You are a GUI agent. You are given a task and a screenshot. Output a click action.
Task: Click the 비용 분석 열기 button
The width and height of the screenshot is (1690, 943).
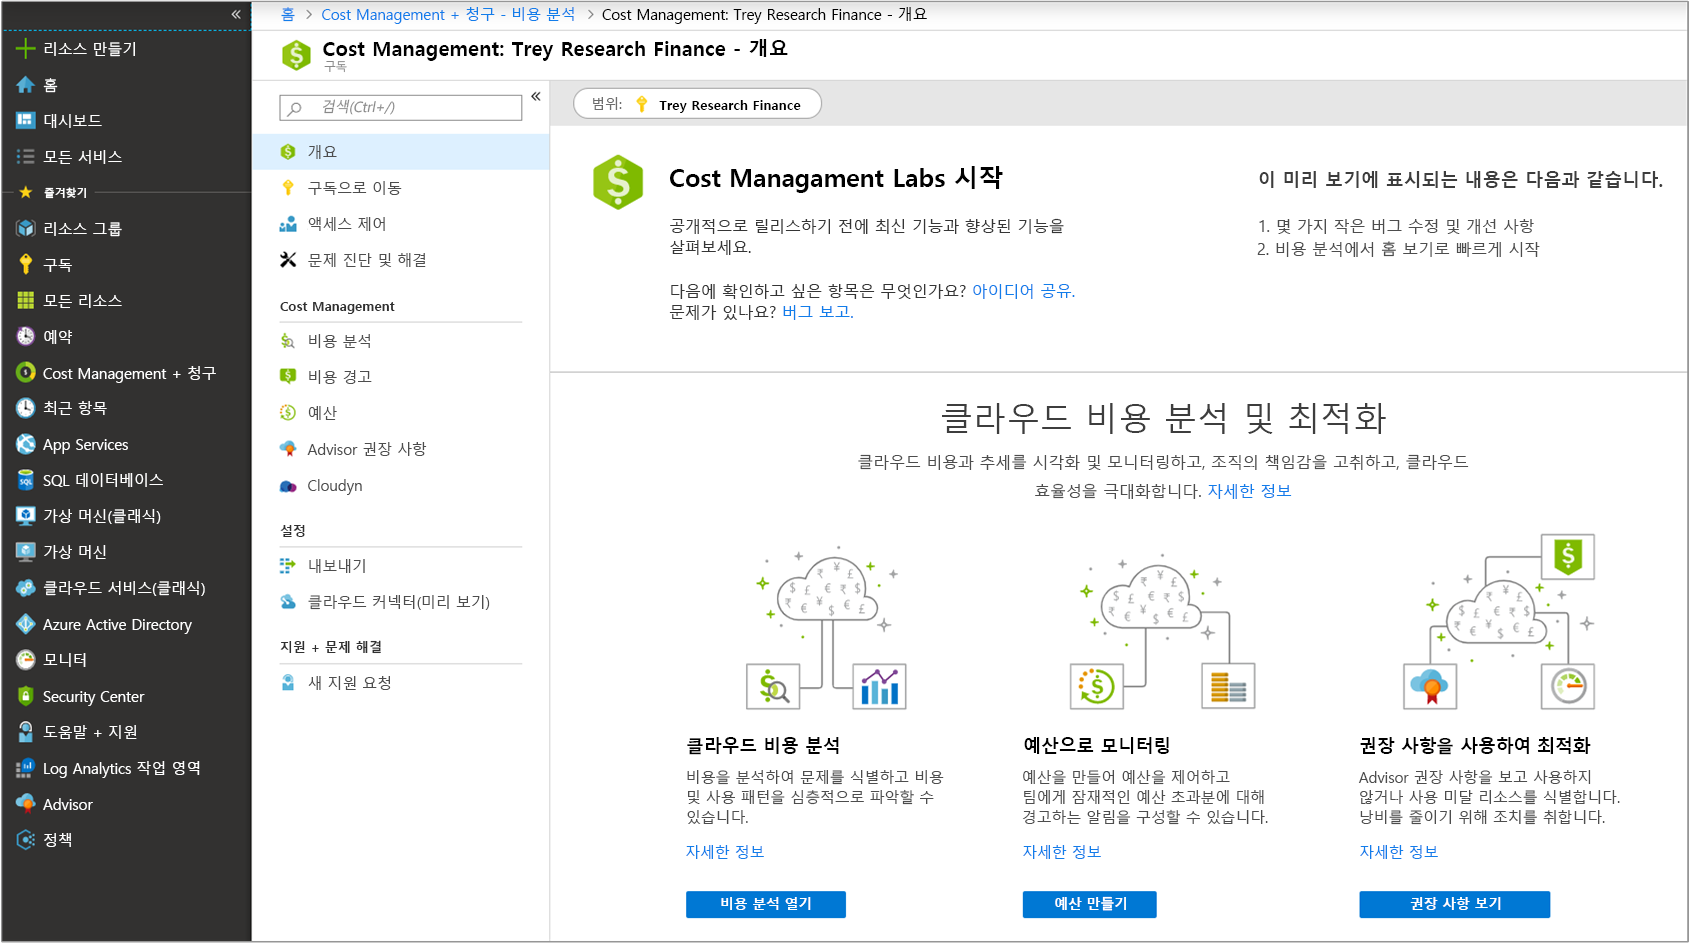pyautogui.click(x=766, y=904)
